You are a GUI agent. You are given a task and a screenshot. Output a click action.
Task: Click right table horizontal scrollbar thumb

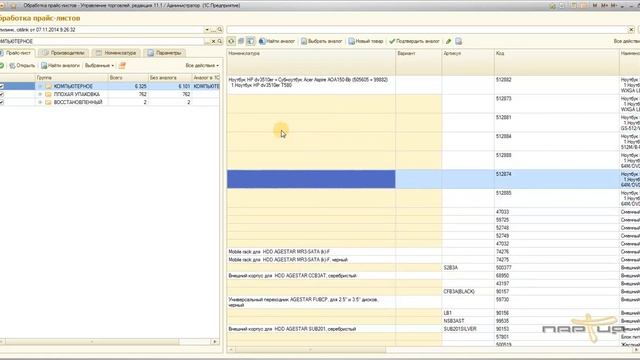311,350
